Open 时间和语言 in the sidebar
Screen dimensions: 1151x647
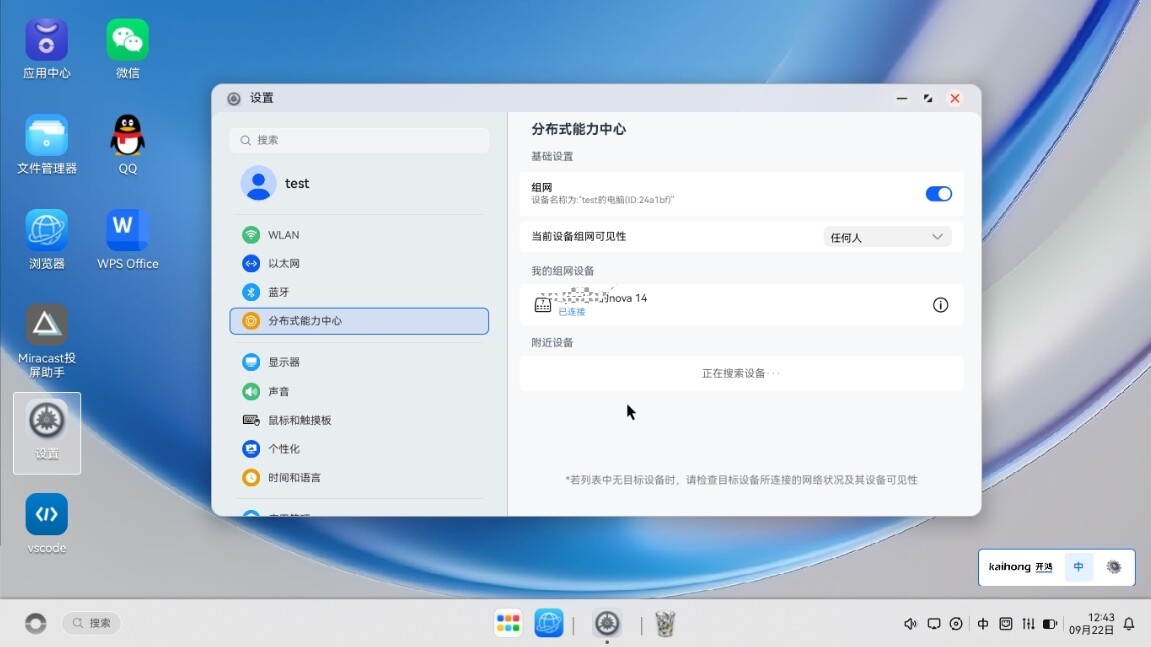click(x=359, y=477)
